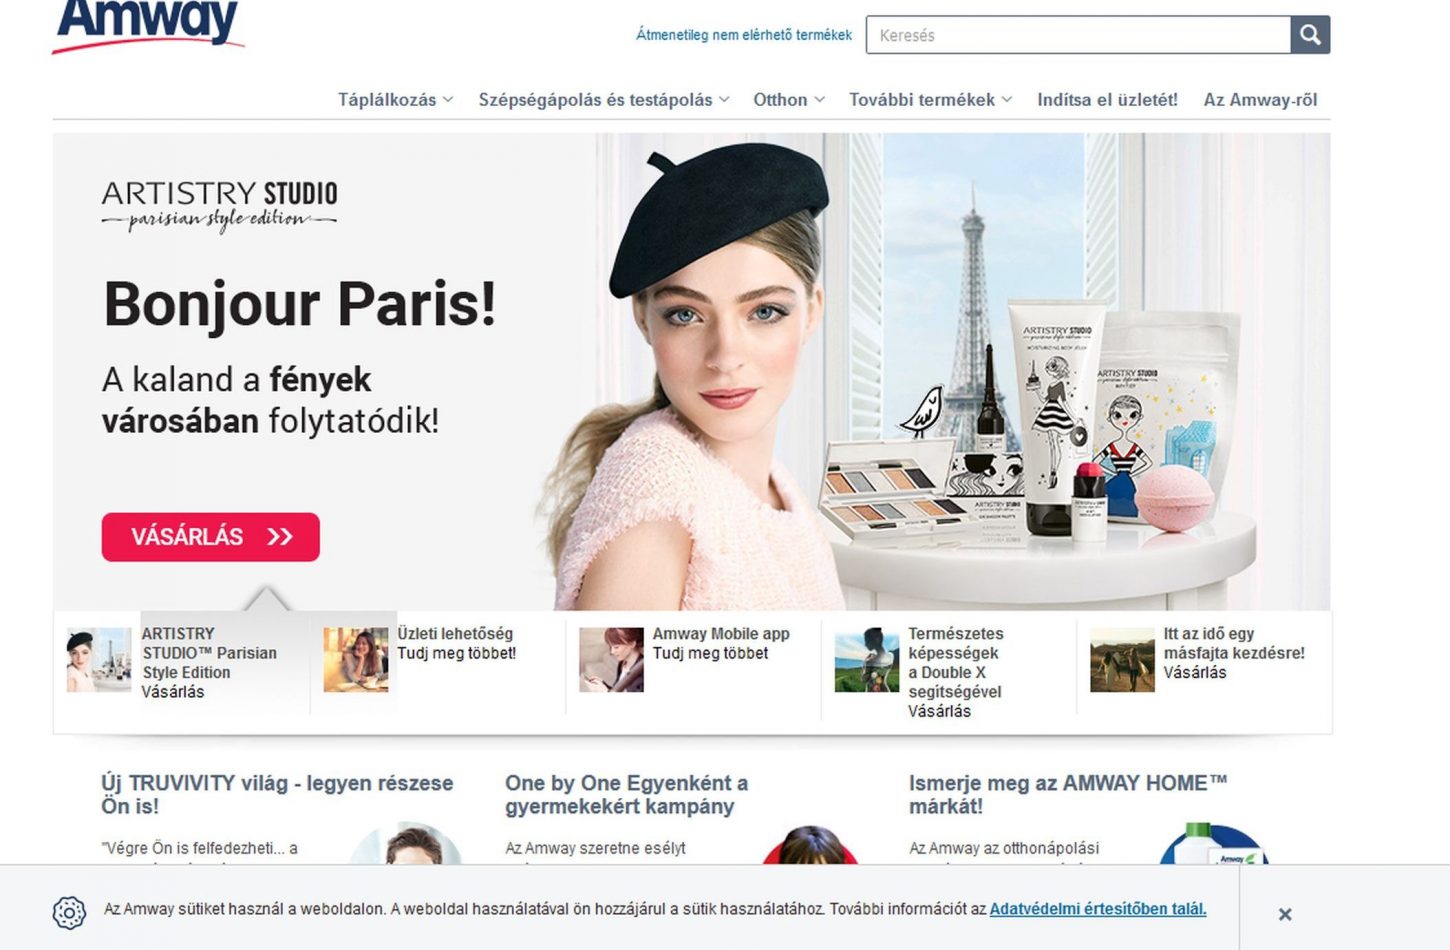Open the Adatvédelmi értesítőben talál link

coord(1098,909)
